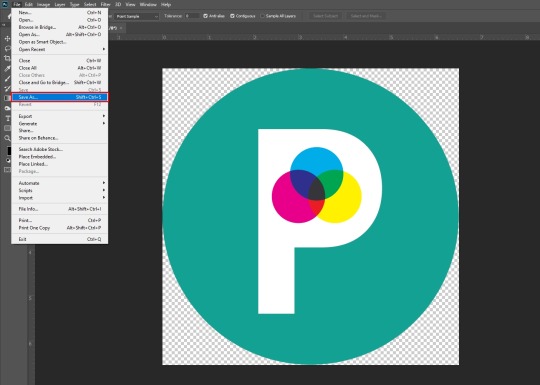This screenshot has width=540, height=385.
Task: Choose Open... from the File menu
Action: [x=60, y=20]
